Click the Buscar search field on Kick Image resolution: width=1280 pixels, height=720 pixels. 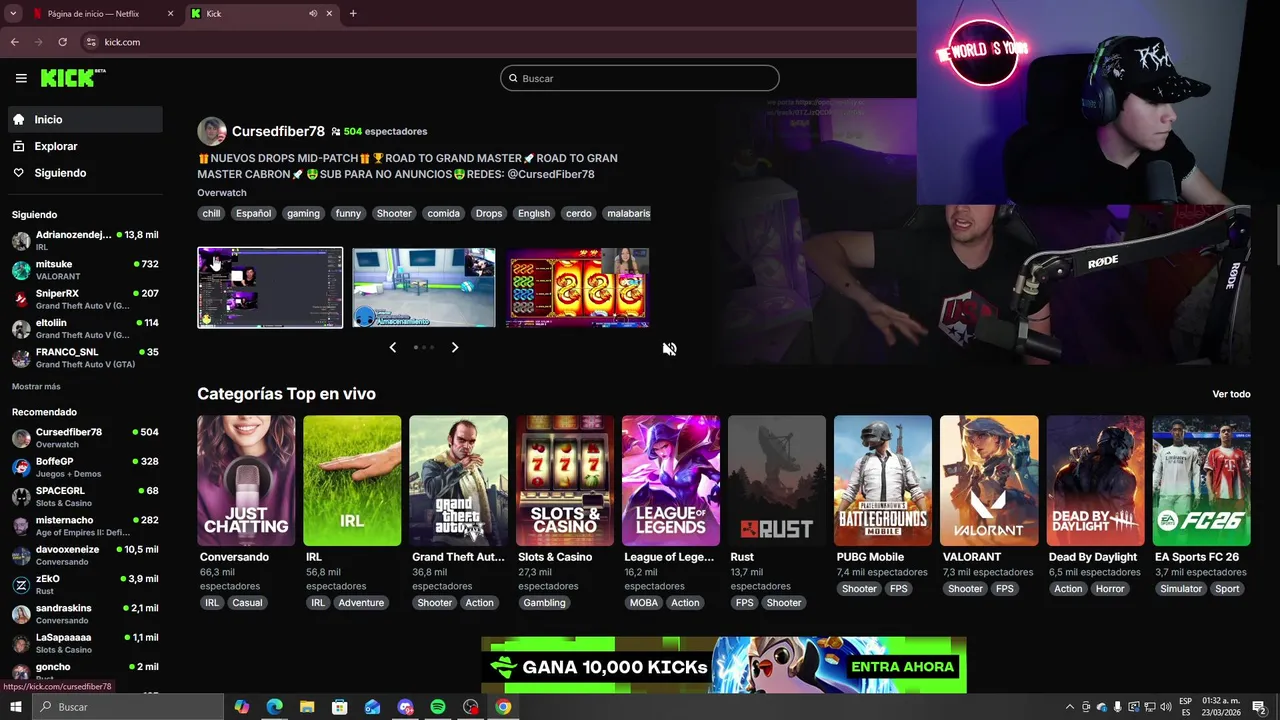pyautogui.click(x=640, y=78)
